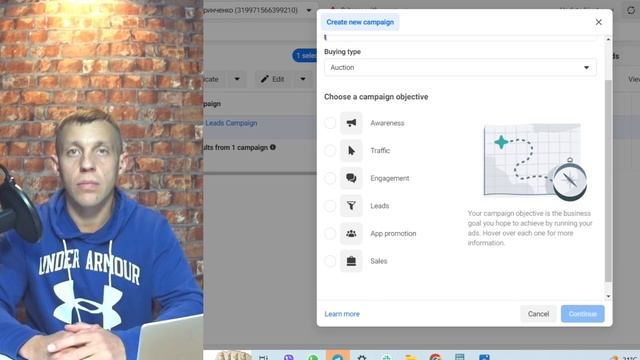
Task: Click the Sales label text
Action: pos(378,261)
